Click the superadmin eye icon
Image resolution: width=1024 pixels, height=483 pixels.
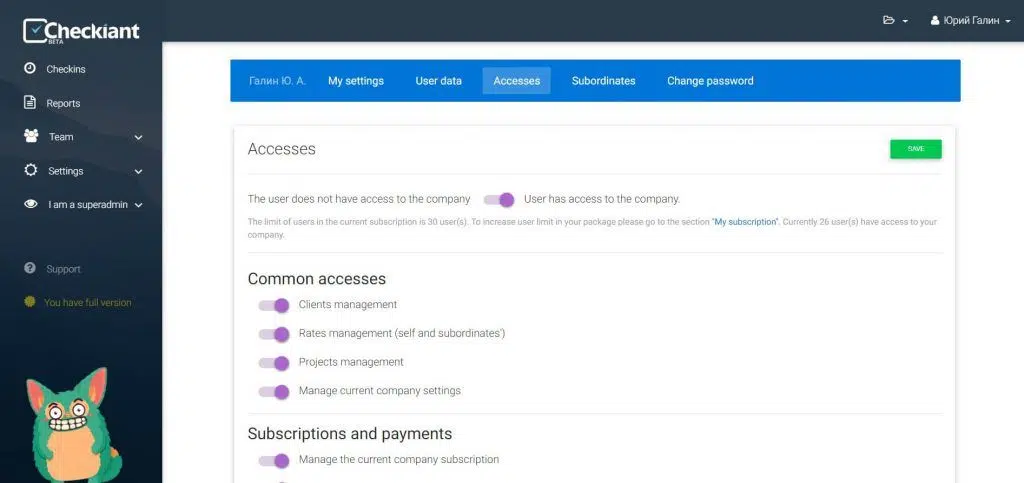(30, 205)
